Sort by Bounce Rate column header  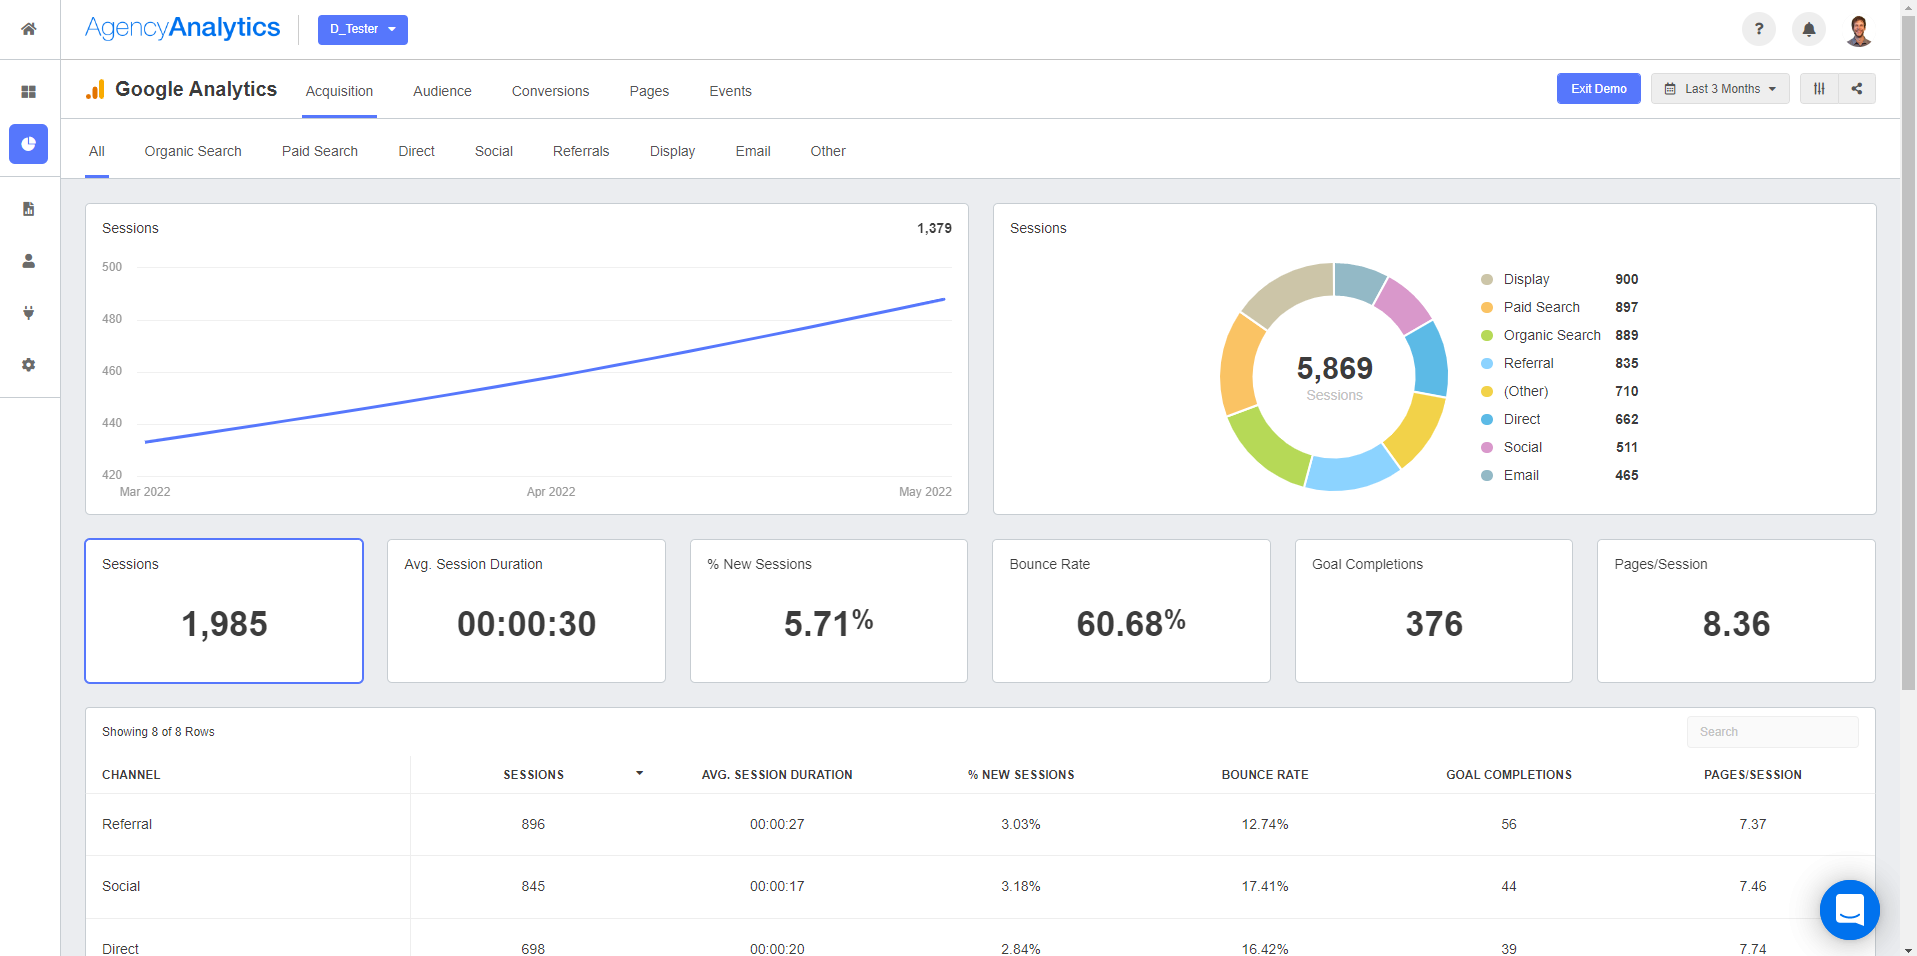tap(1265, 775)
